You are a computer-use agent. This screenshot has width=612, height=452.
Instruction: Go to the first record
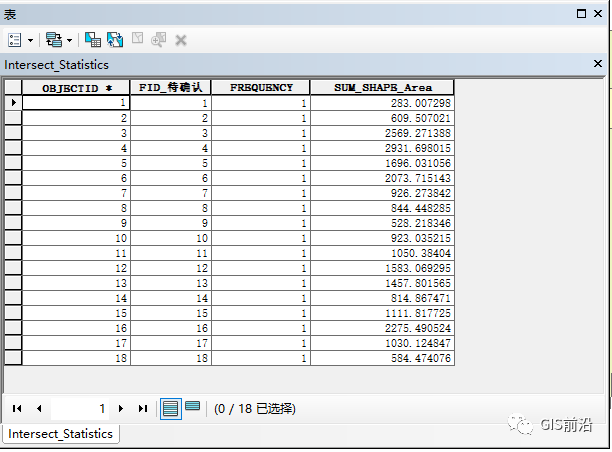pyautogui.click(x=17, y=408)
